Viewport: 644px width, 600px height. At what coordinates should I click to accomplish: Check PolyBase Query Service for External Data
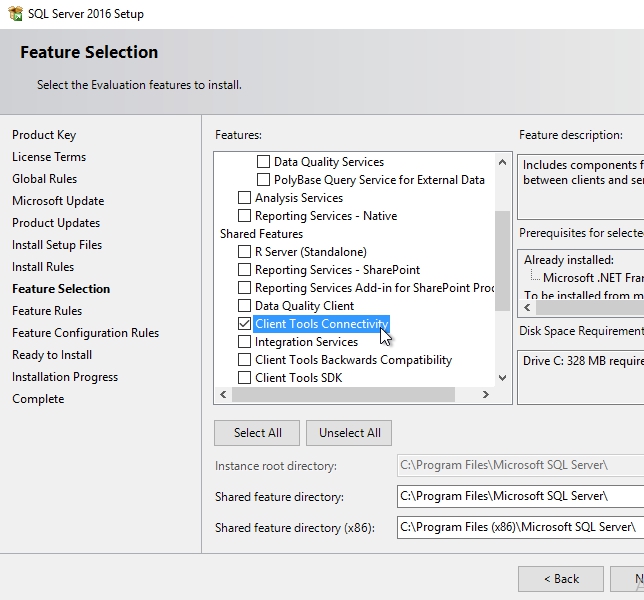(264, 180)
